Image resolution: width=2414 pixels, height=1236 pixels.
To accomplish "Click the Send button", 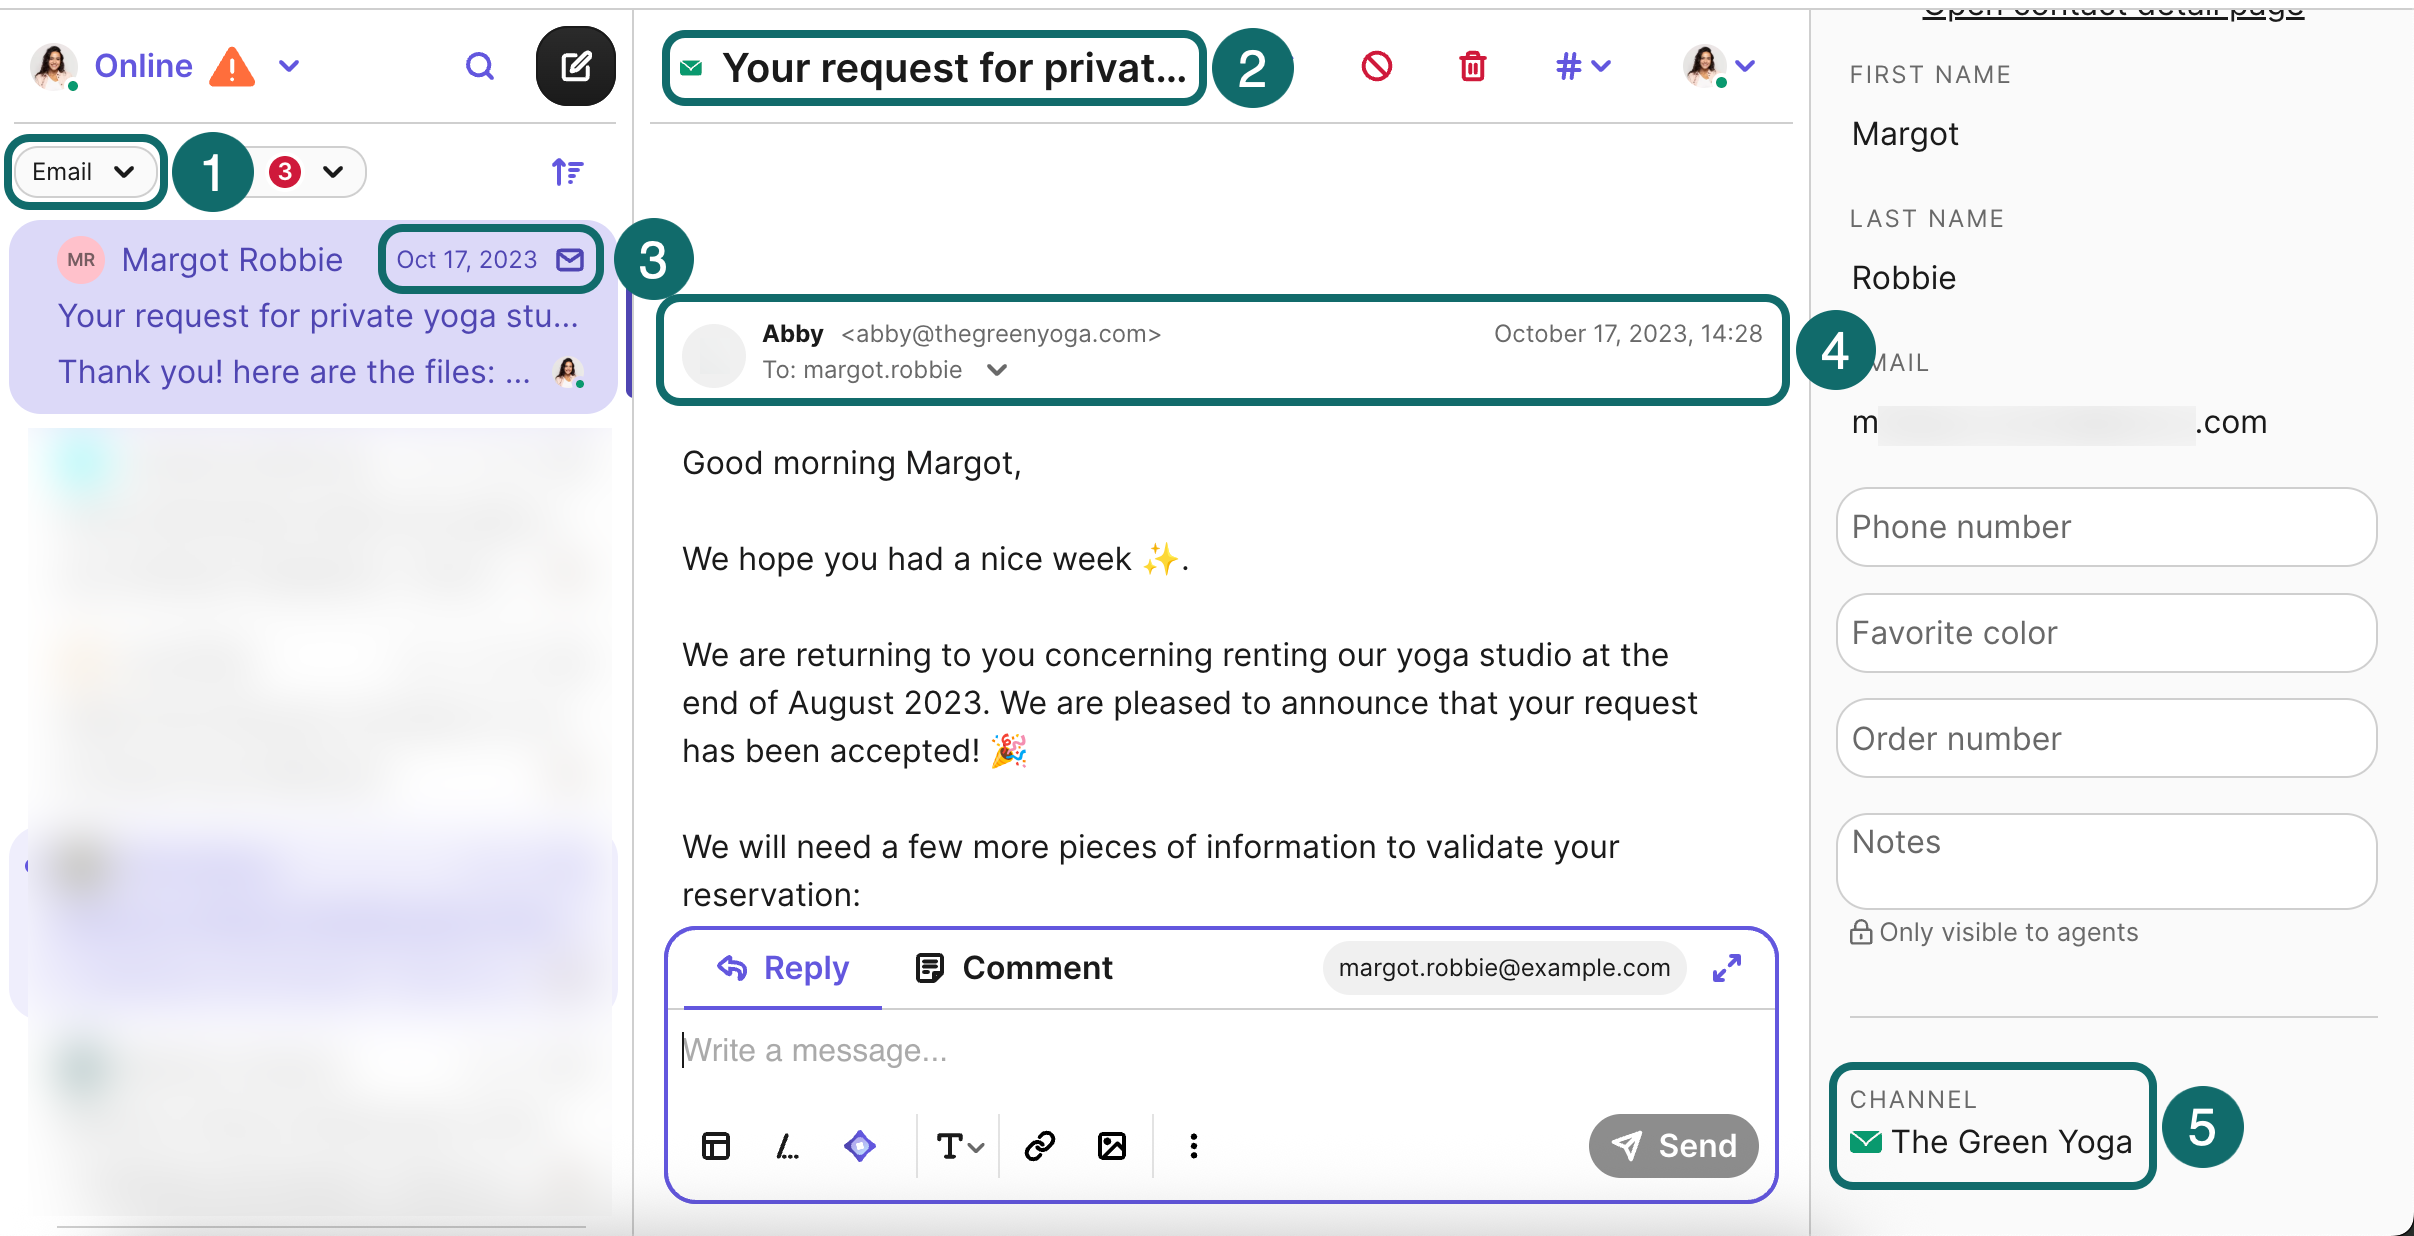I will pos(1672,1146).
